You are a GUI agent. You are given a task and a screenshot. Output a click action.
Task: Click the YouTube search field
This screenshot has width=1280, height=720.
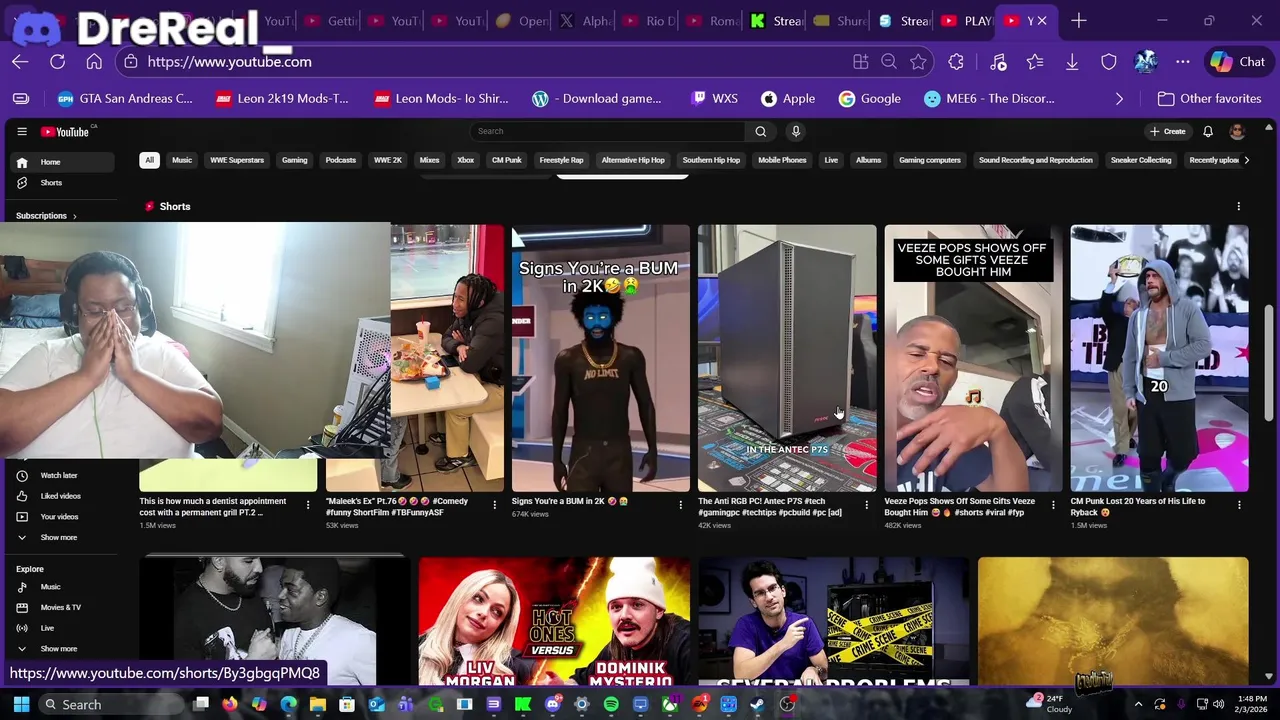[x=607, y=131]
